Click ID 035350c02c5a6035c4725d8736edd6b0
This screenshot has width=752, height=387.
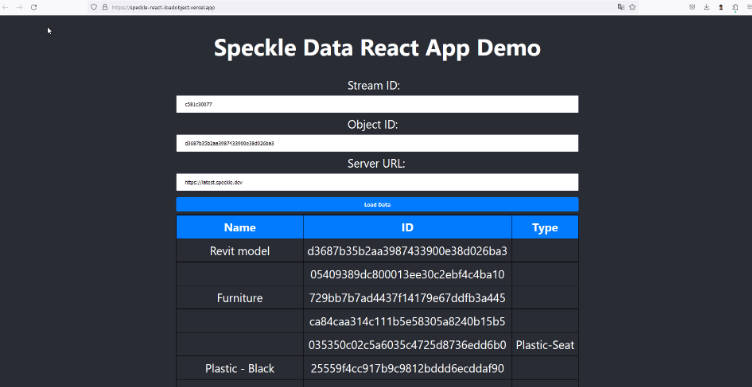pyautogui.click(x=407, y=345)
